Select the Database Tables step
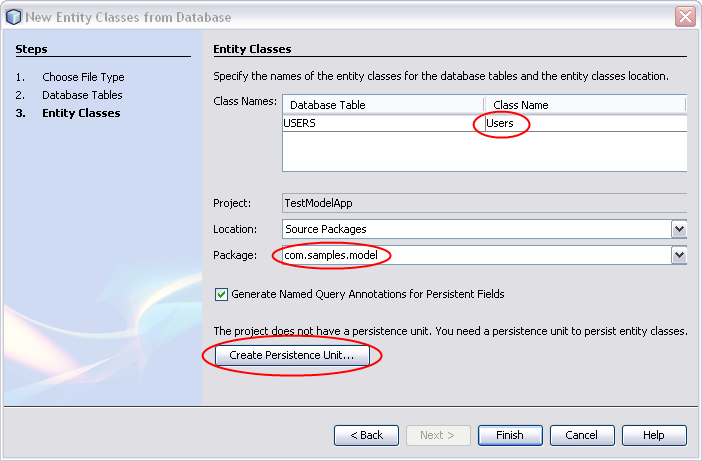 click(x=82, y=95)
